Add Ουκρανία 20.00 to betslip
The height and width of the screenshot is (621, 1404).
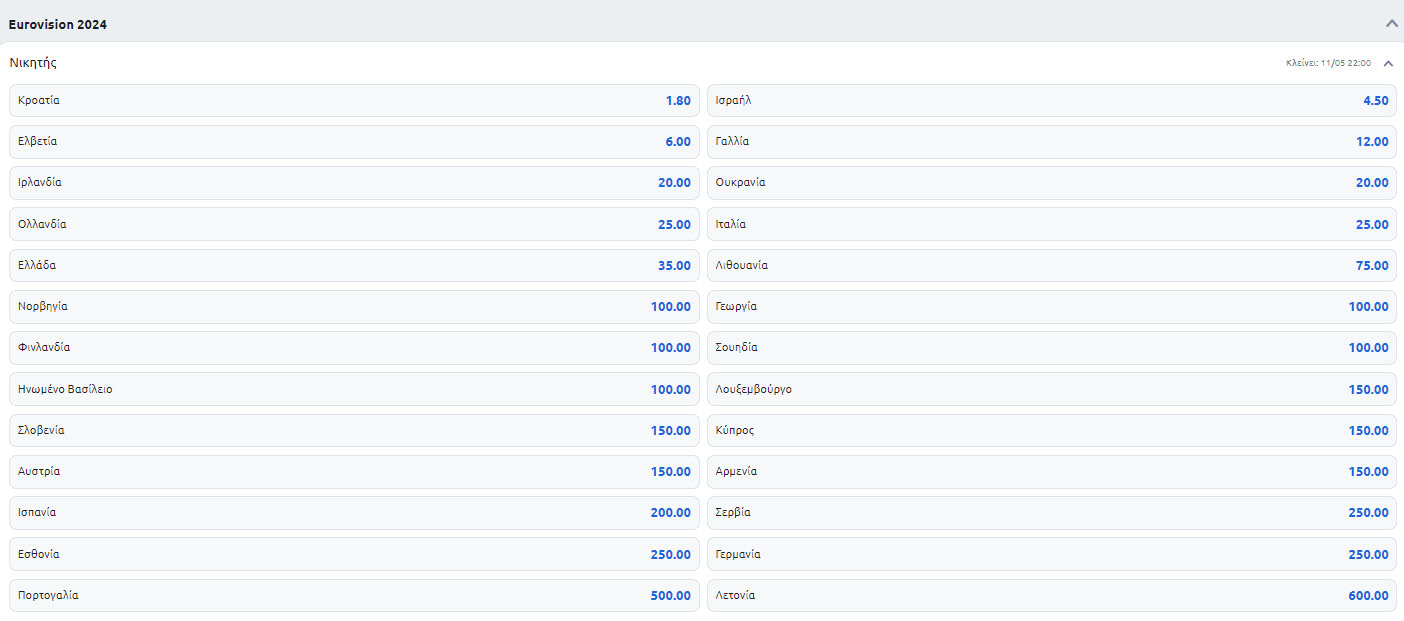[x=1052, y=183]
